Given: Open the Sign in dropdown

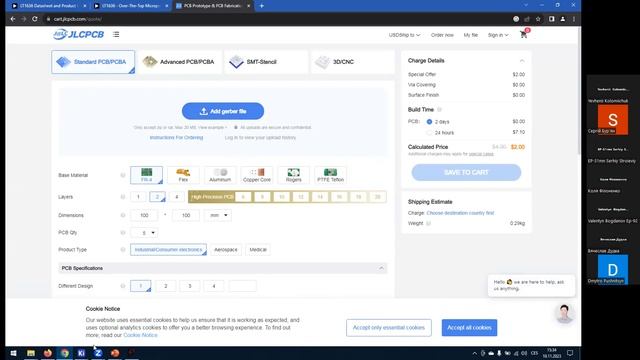Looking at the screenshot, I should click(498, 35).
